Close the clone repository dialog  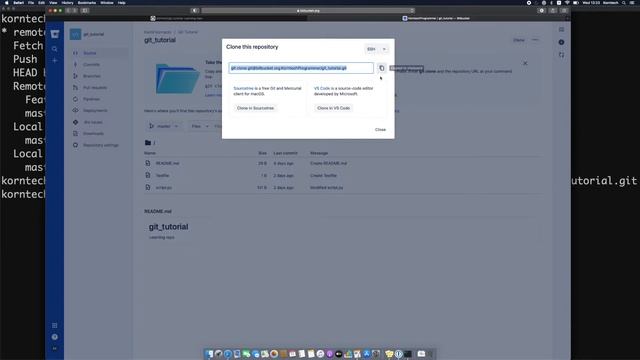tap(380, 129)
